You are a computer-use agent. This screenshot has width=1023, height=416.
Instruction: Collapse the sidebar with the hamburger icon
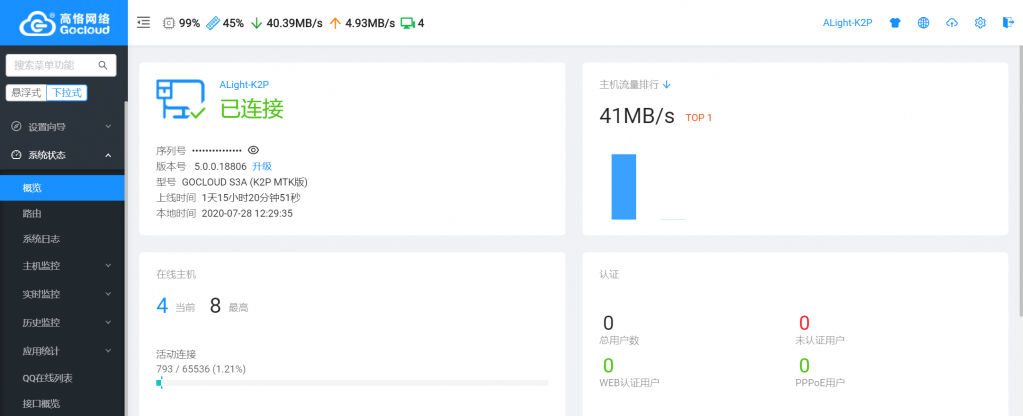click(x=144, y=22)
